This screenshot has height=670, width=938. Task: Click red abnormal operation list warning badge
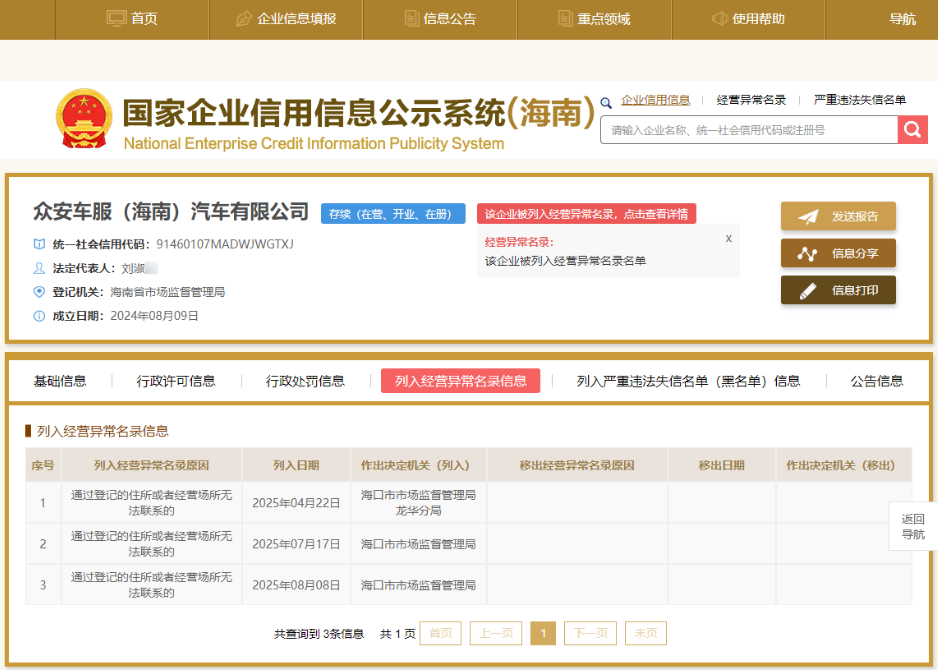(x=586, y=214)
